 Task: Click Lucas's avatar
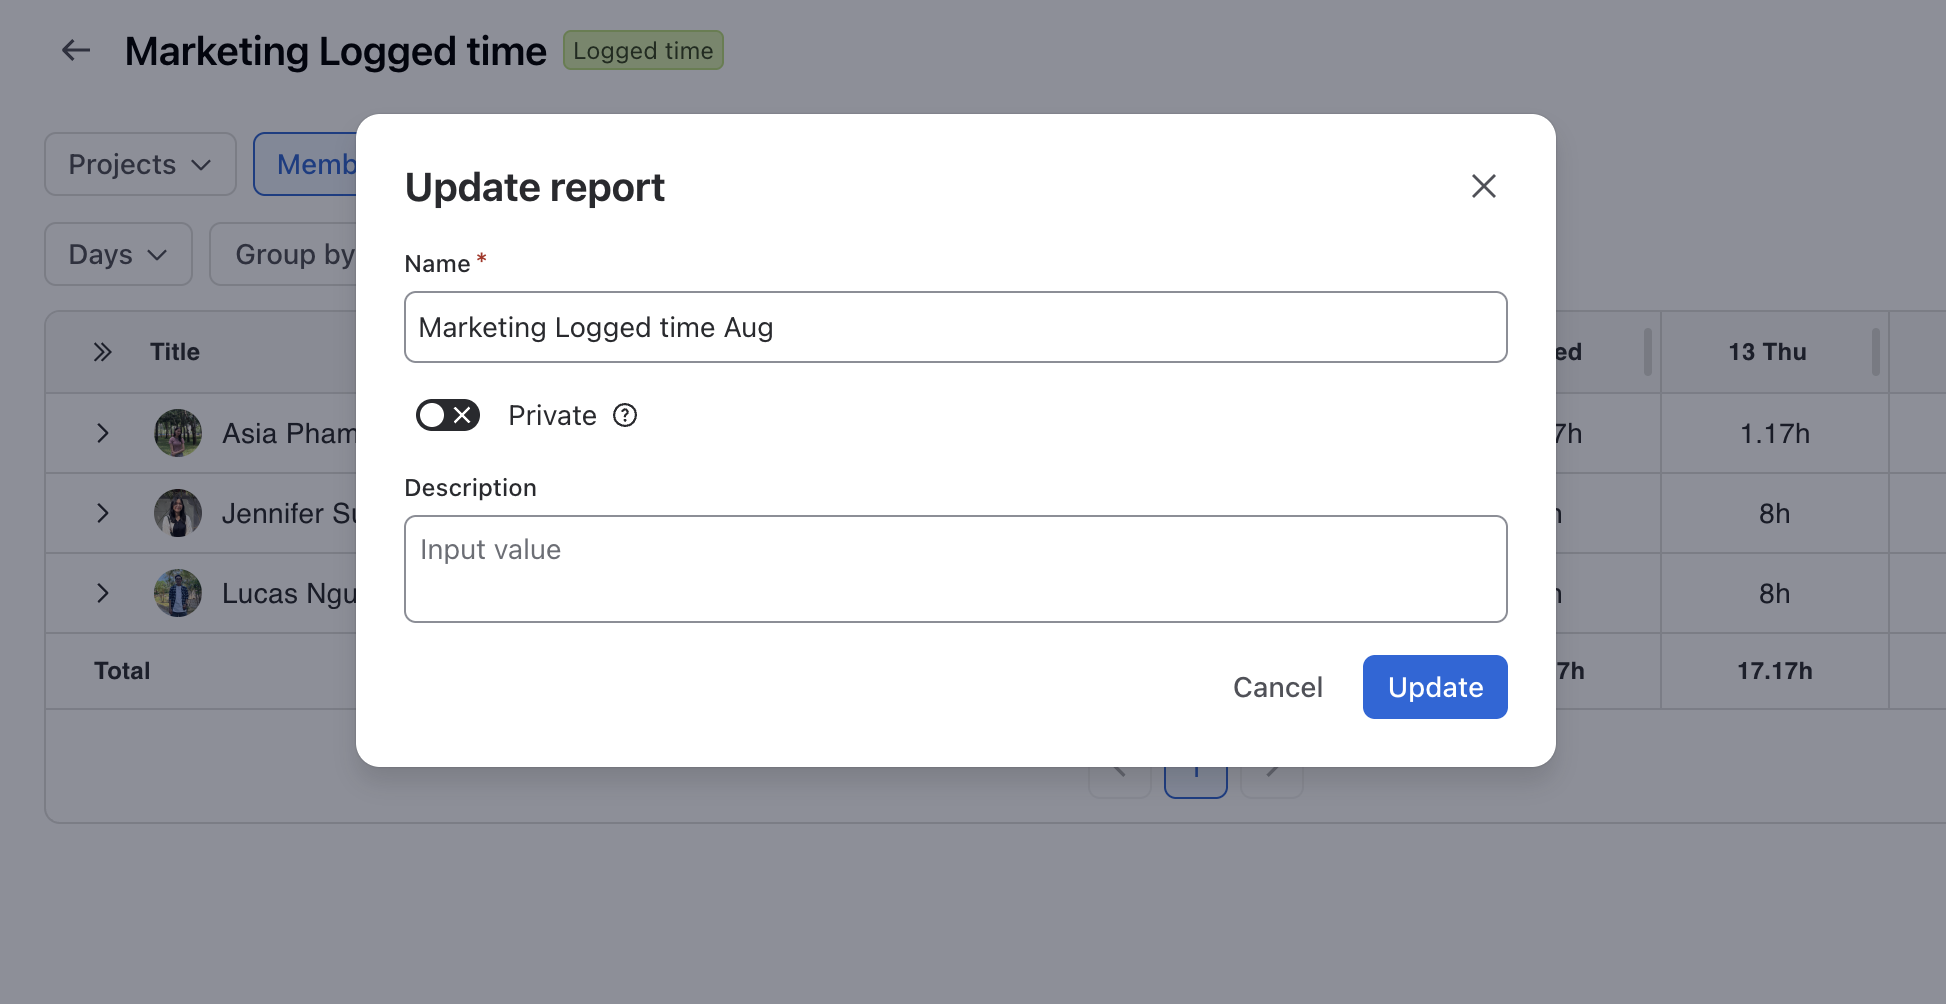coord(178,593)
